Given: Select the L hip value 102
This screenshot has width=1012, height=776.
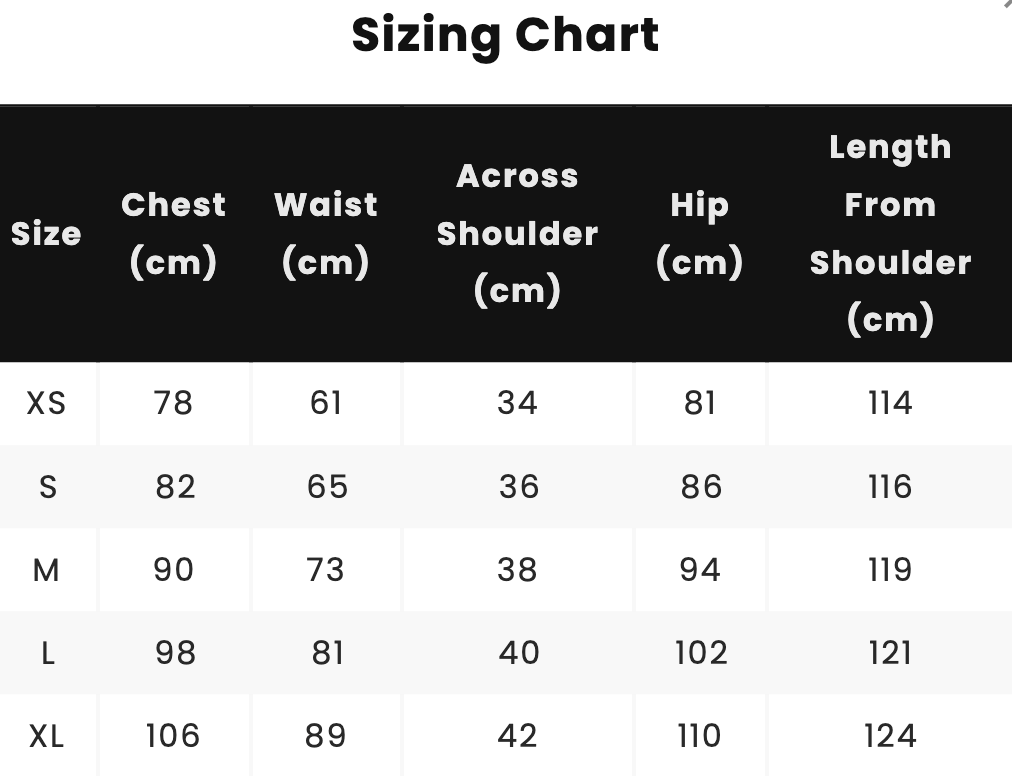Looking at the screenshot, I should coord(700,653).
